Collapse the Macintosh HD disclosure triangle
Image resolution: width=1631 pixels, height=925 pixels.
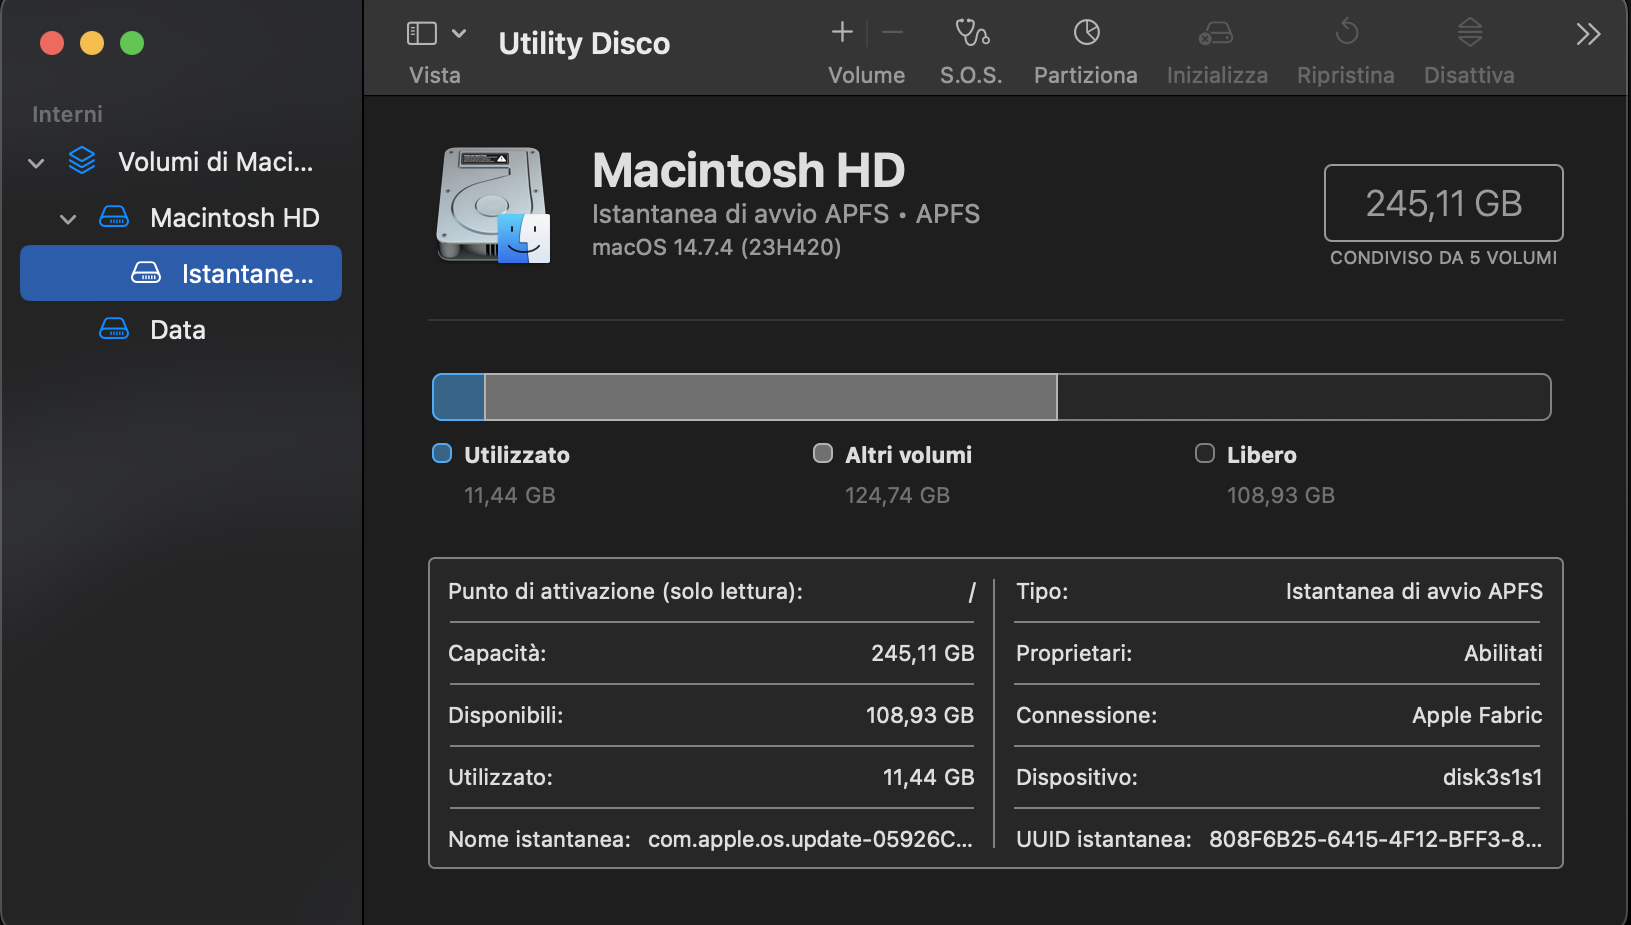67,218
